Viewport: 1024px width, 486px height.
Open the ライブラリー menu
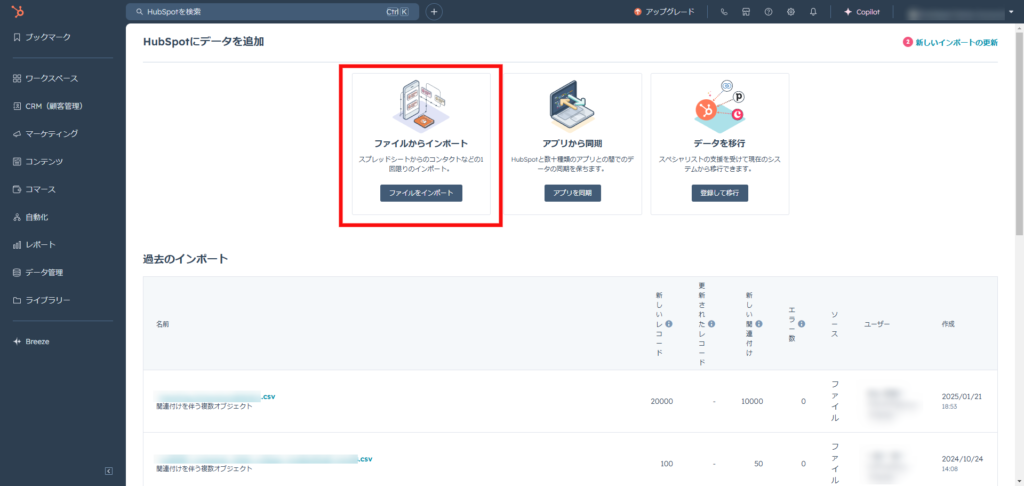42,300
